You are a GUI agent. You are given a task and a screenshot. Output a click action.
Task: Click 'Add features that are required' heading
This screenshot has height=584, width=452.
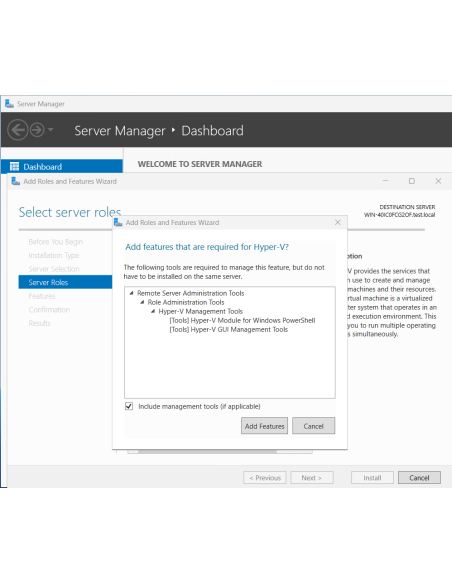207,247
